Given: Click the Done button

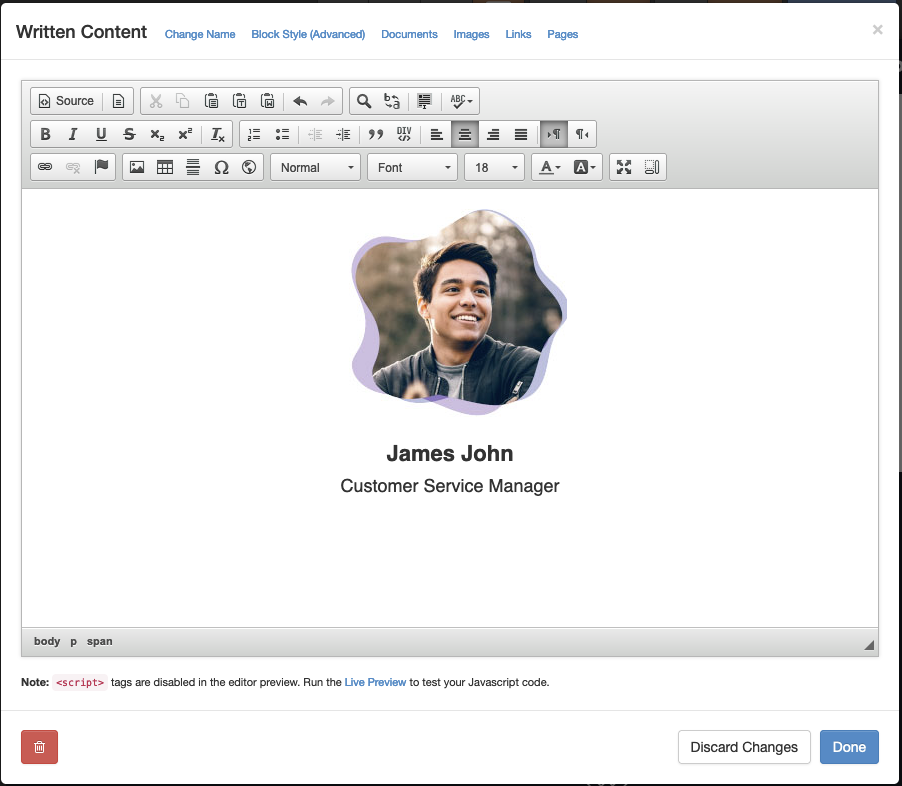Looking at the screenshot, I should pyautogui.click(x=849, y=747).
